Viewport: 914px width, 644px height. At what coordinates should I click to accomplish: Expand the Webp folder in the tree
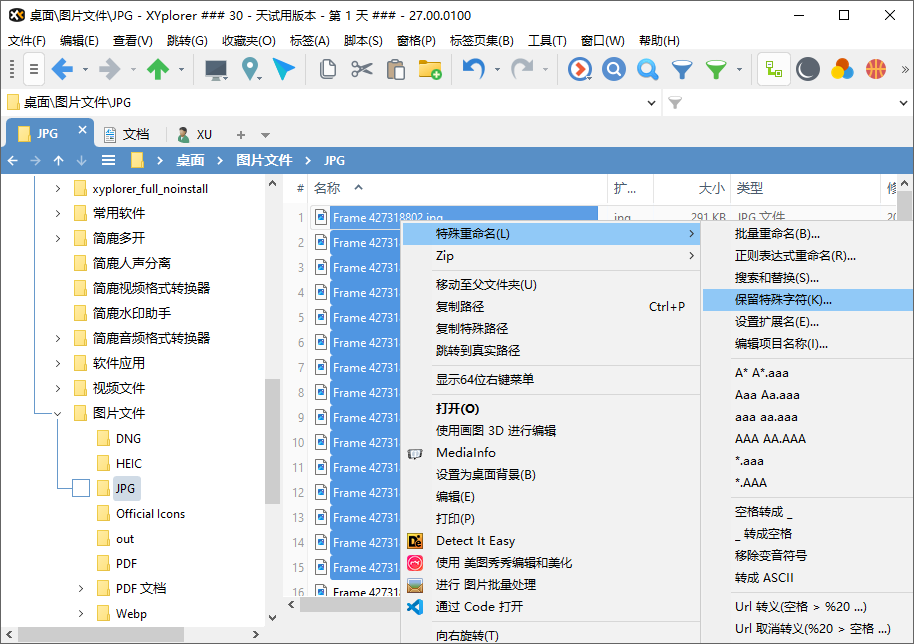coord(80,613)
